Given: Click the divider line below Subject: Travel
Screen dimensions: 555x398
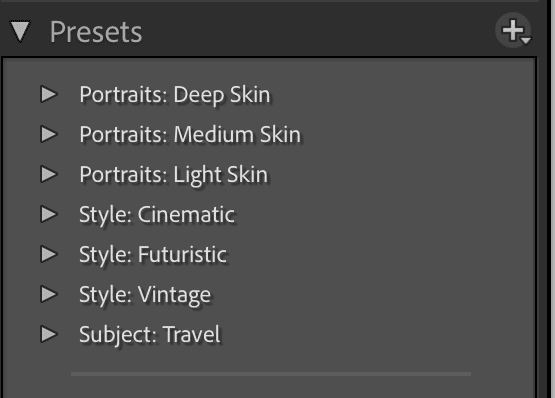Looking at the screenshot, I should pyautogui.click(x=271, y=374).
